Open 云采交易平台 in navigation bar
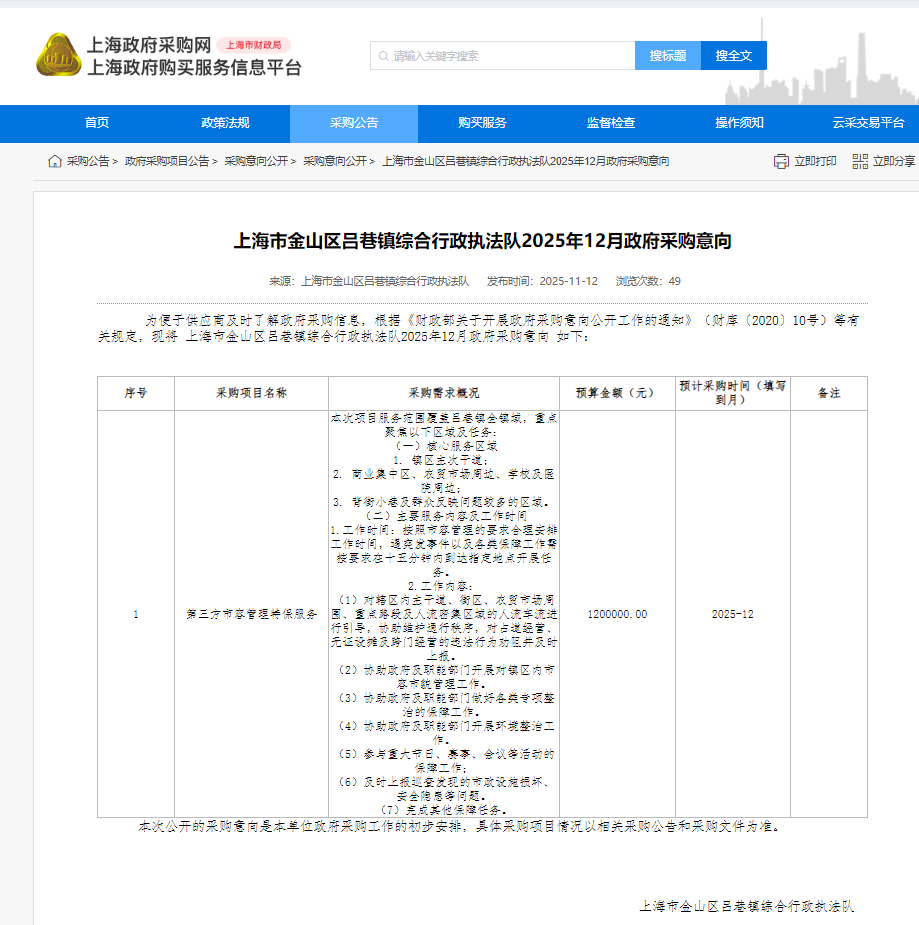The height and width of the screenshot is (925, 919). coord(868,123)
